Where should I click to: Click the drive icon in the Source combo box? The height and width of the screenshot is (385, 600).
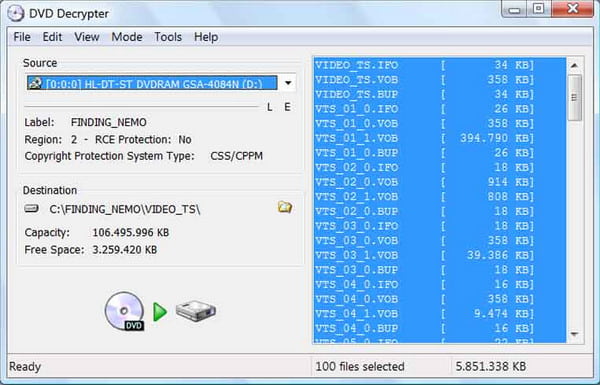[35, 83]
